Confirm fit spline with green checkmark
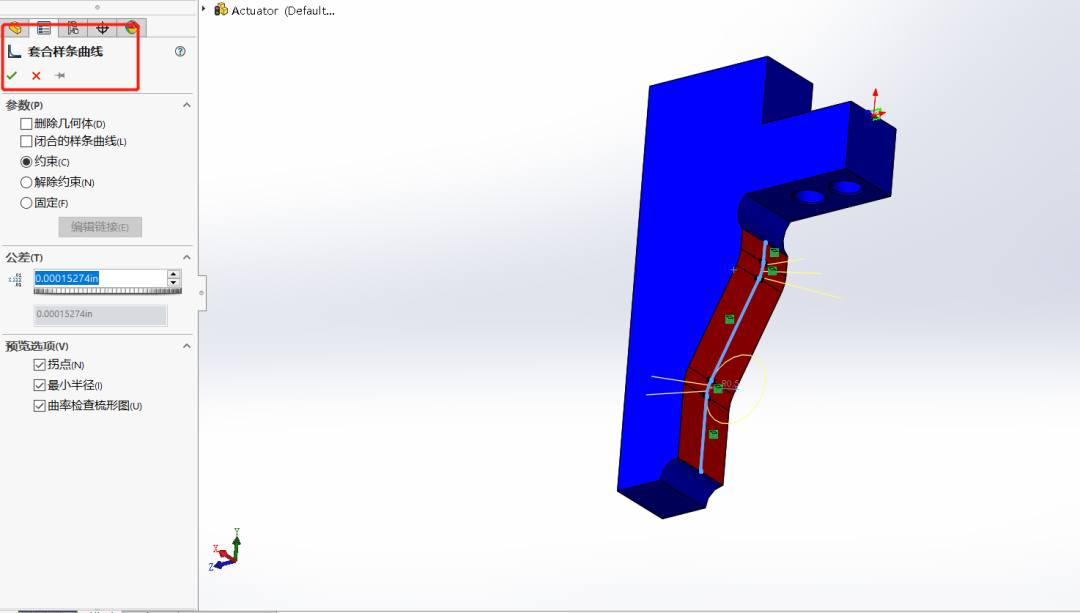Image resolution: width=1080 pixels, height=613 pixels. point(12,76)
